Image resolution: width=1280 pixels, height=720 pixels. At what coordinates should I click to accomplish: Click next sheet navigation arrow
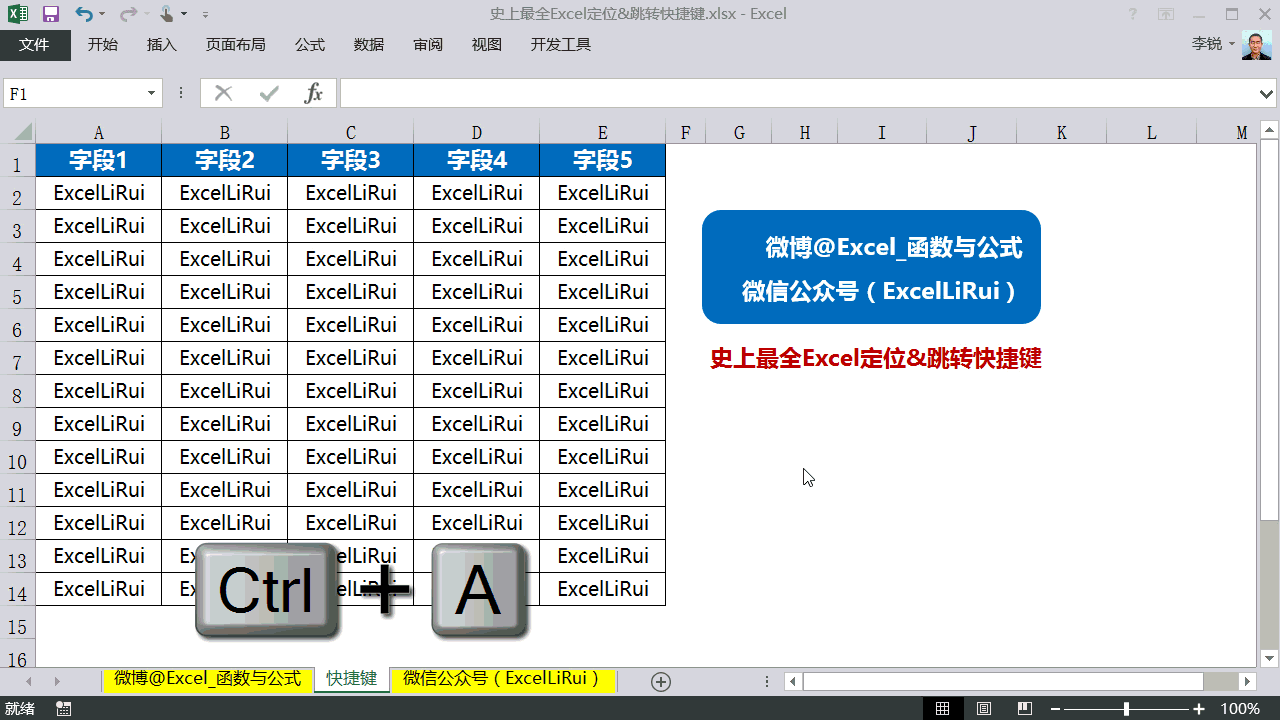57,681
